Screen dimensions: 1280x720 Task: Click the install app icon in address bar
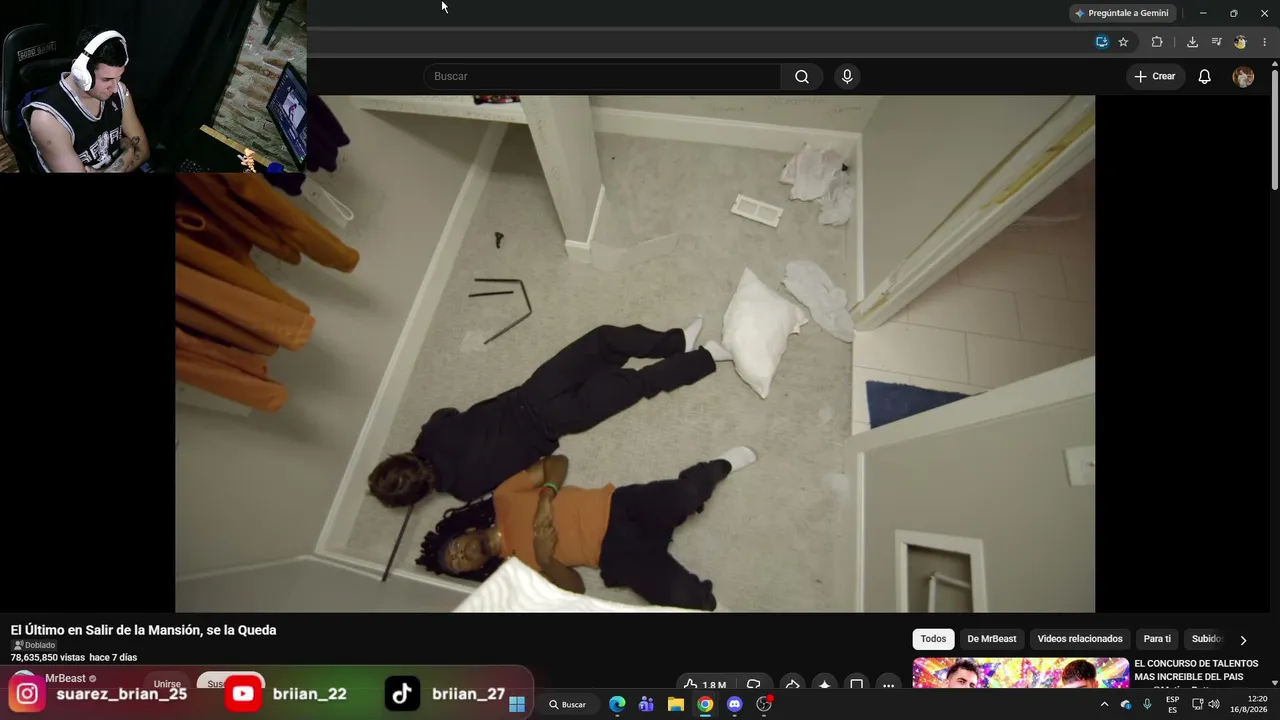(1102, 42)
